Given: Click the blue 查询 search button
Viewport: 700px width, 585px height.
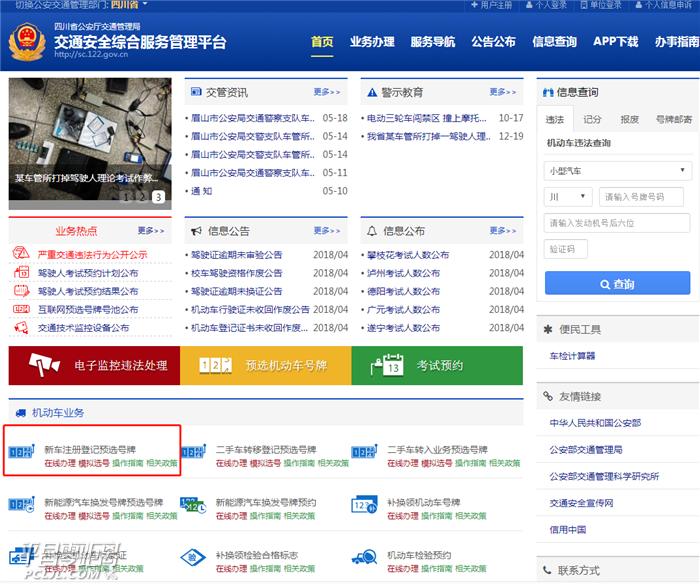Looking at the screenshot, I should (x=617, y=283).
